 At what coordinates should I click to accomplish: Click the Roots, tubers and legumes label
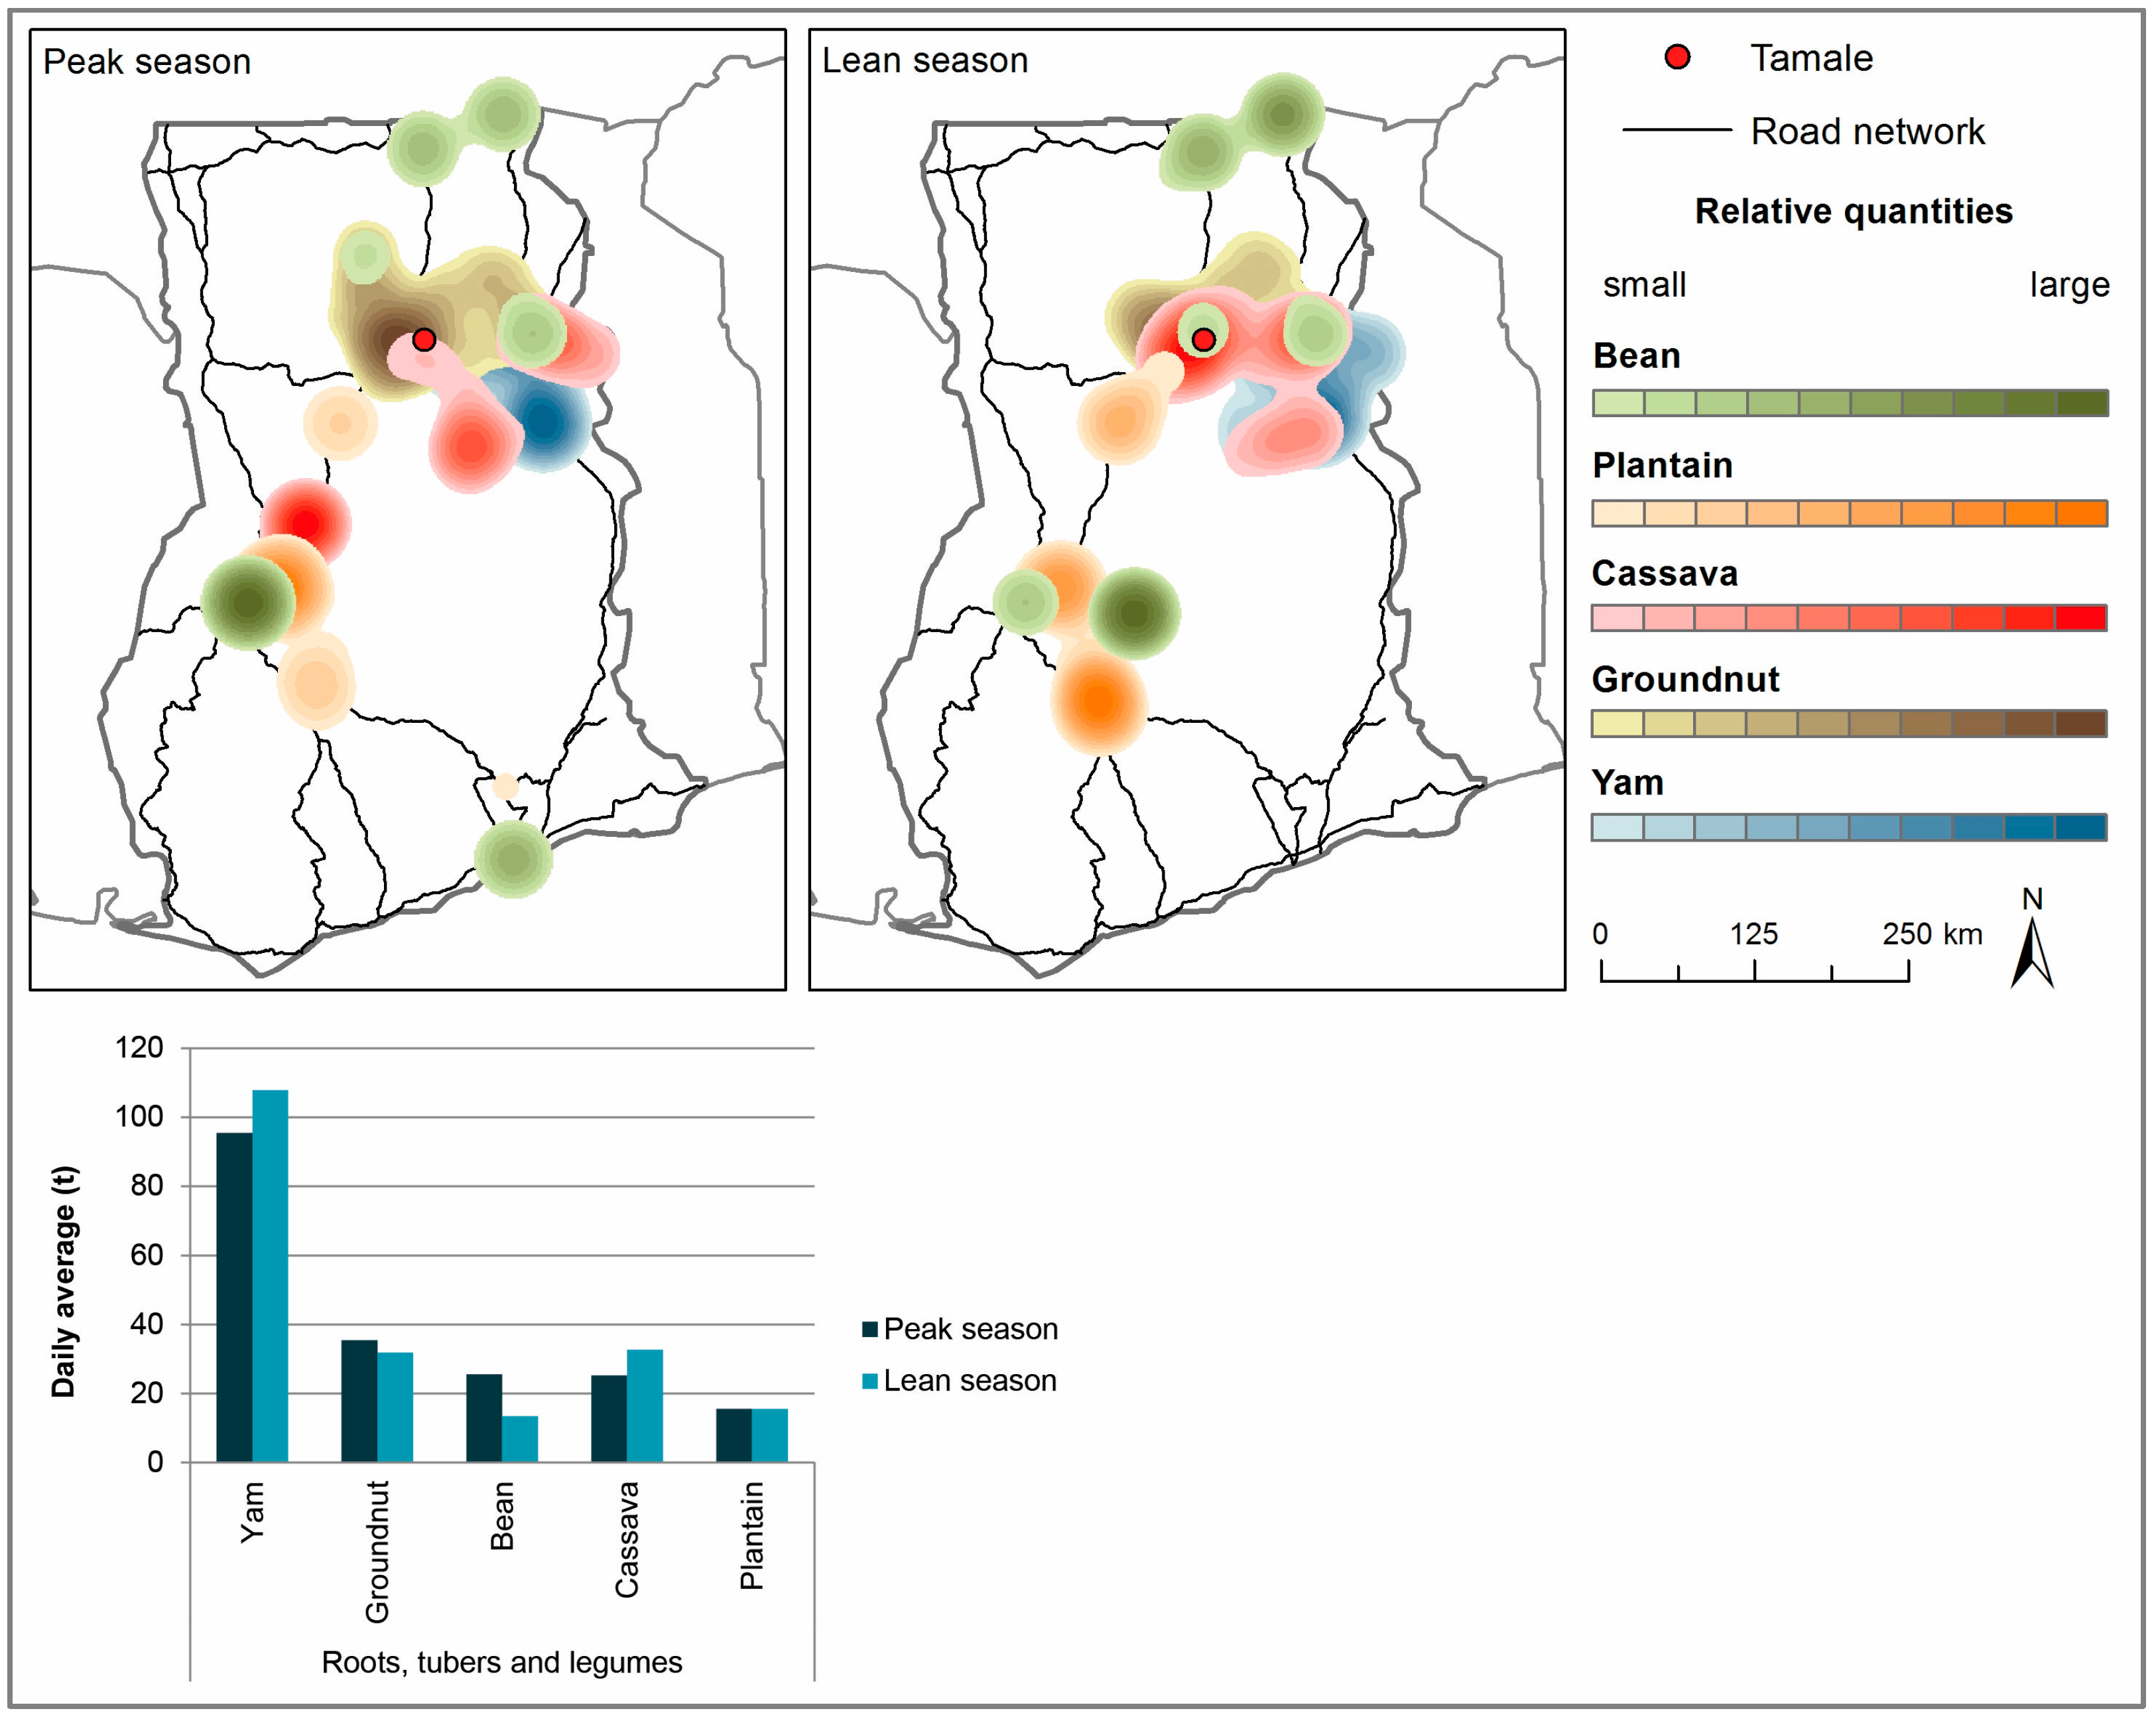[501, 1662]
